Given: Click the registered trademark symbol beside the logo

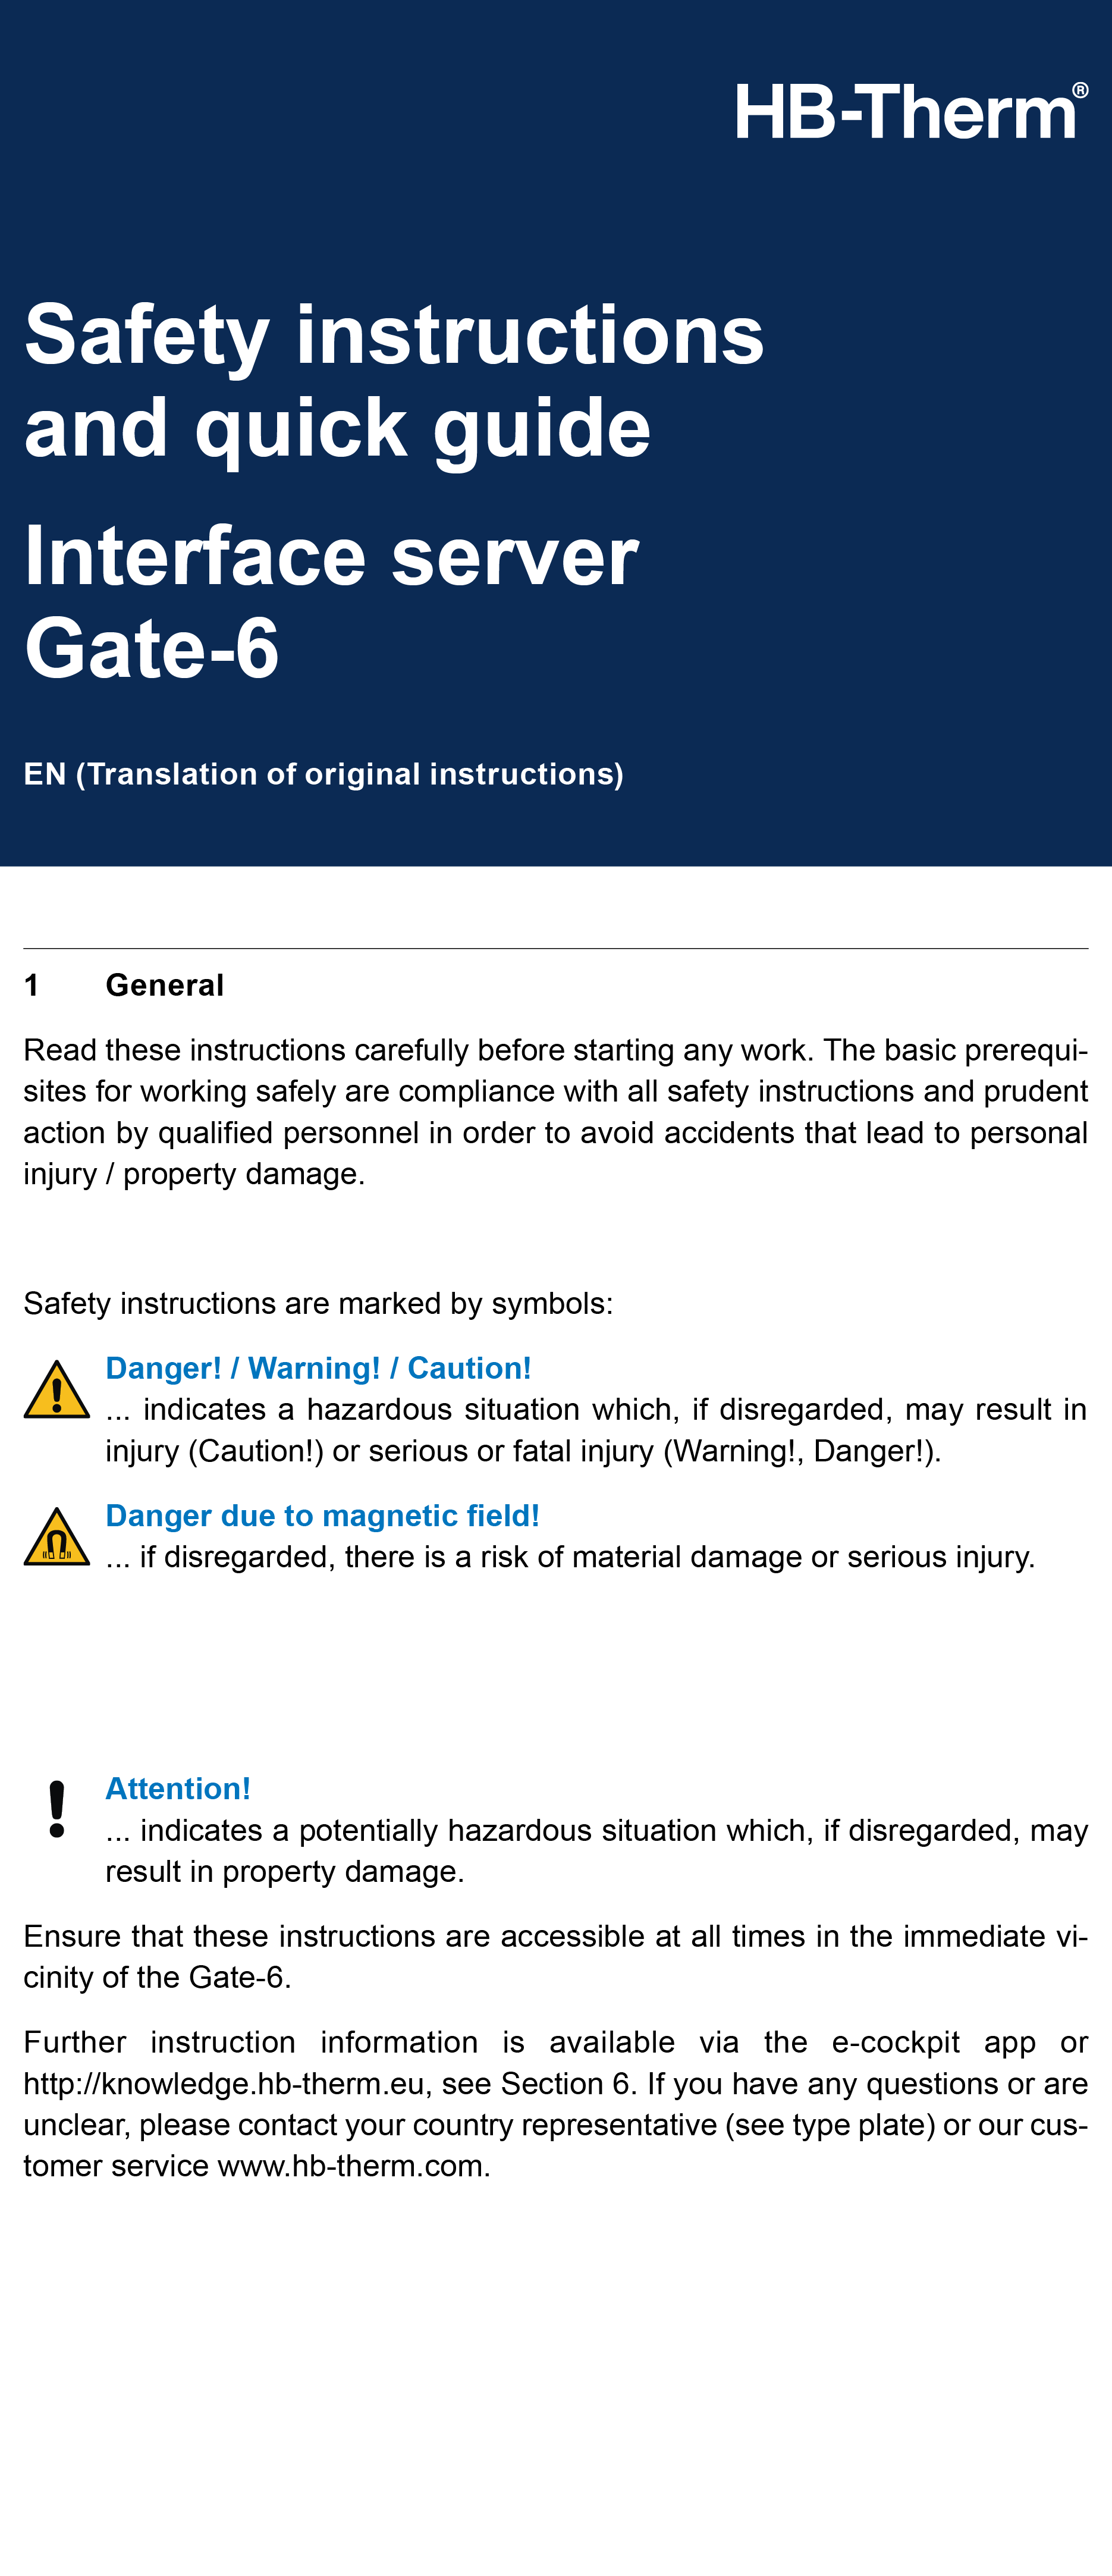Looking at the screenshot, I should [1080, 91].
